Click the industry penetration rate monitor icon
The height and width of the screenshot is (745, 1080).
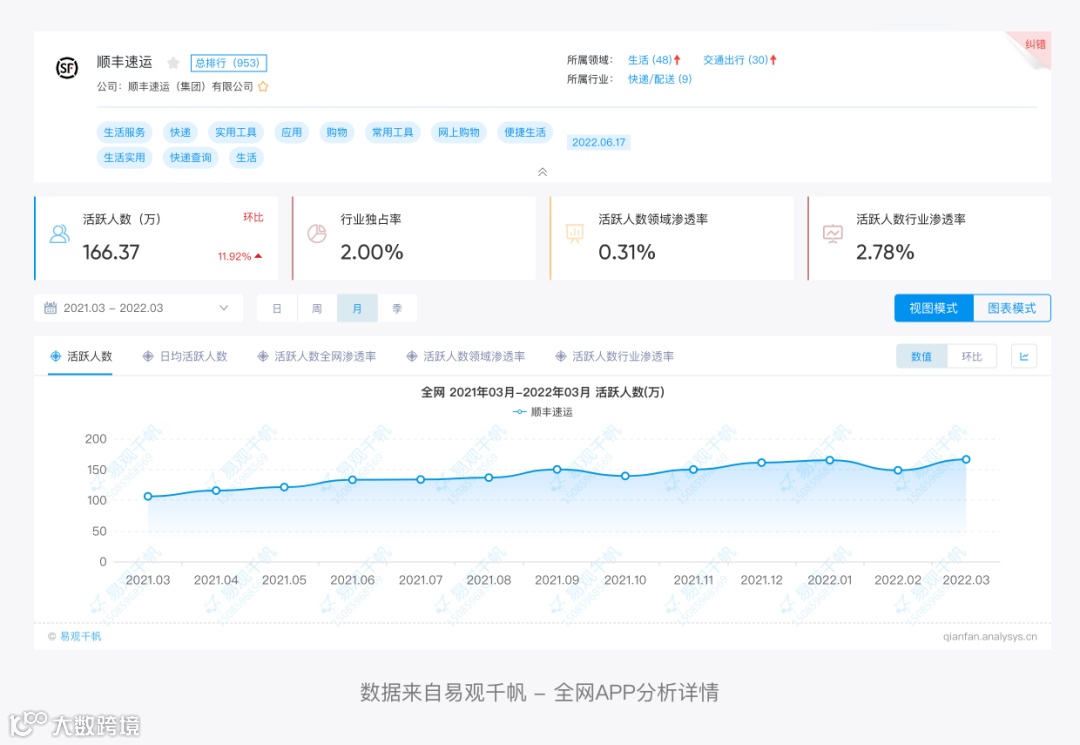click(833, 234)
